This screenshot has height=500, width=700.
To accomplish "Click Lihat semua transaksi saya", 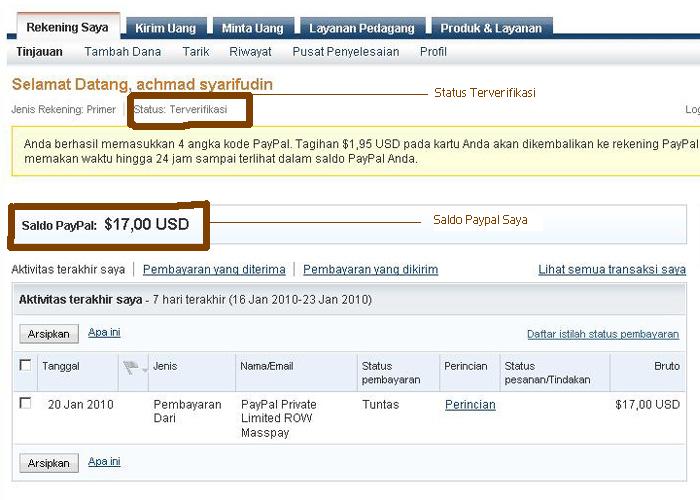I will (x=612, y=270).
